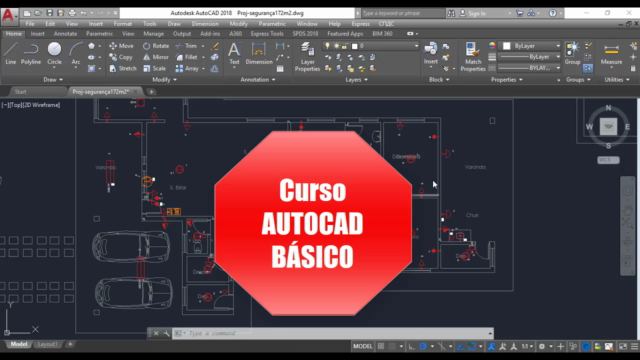Click the Plot printer icon in quick access toolbar

72,13
